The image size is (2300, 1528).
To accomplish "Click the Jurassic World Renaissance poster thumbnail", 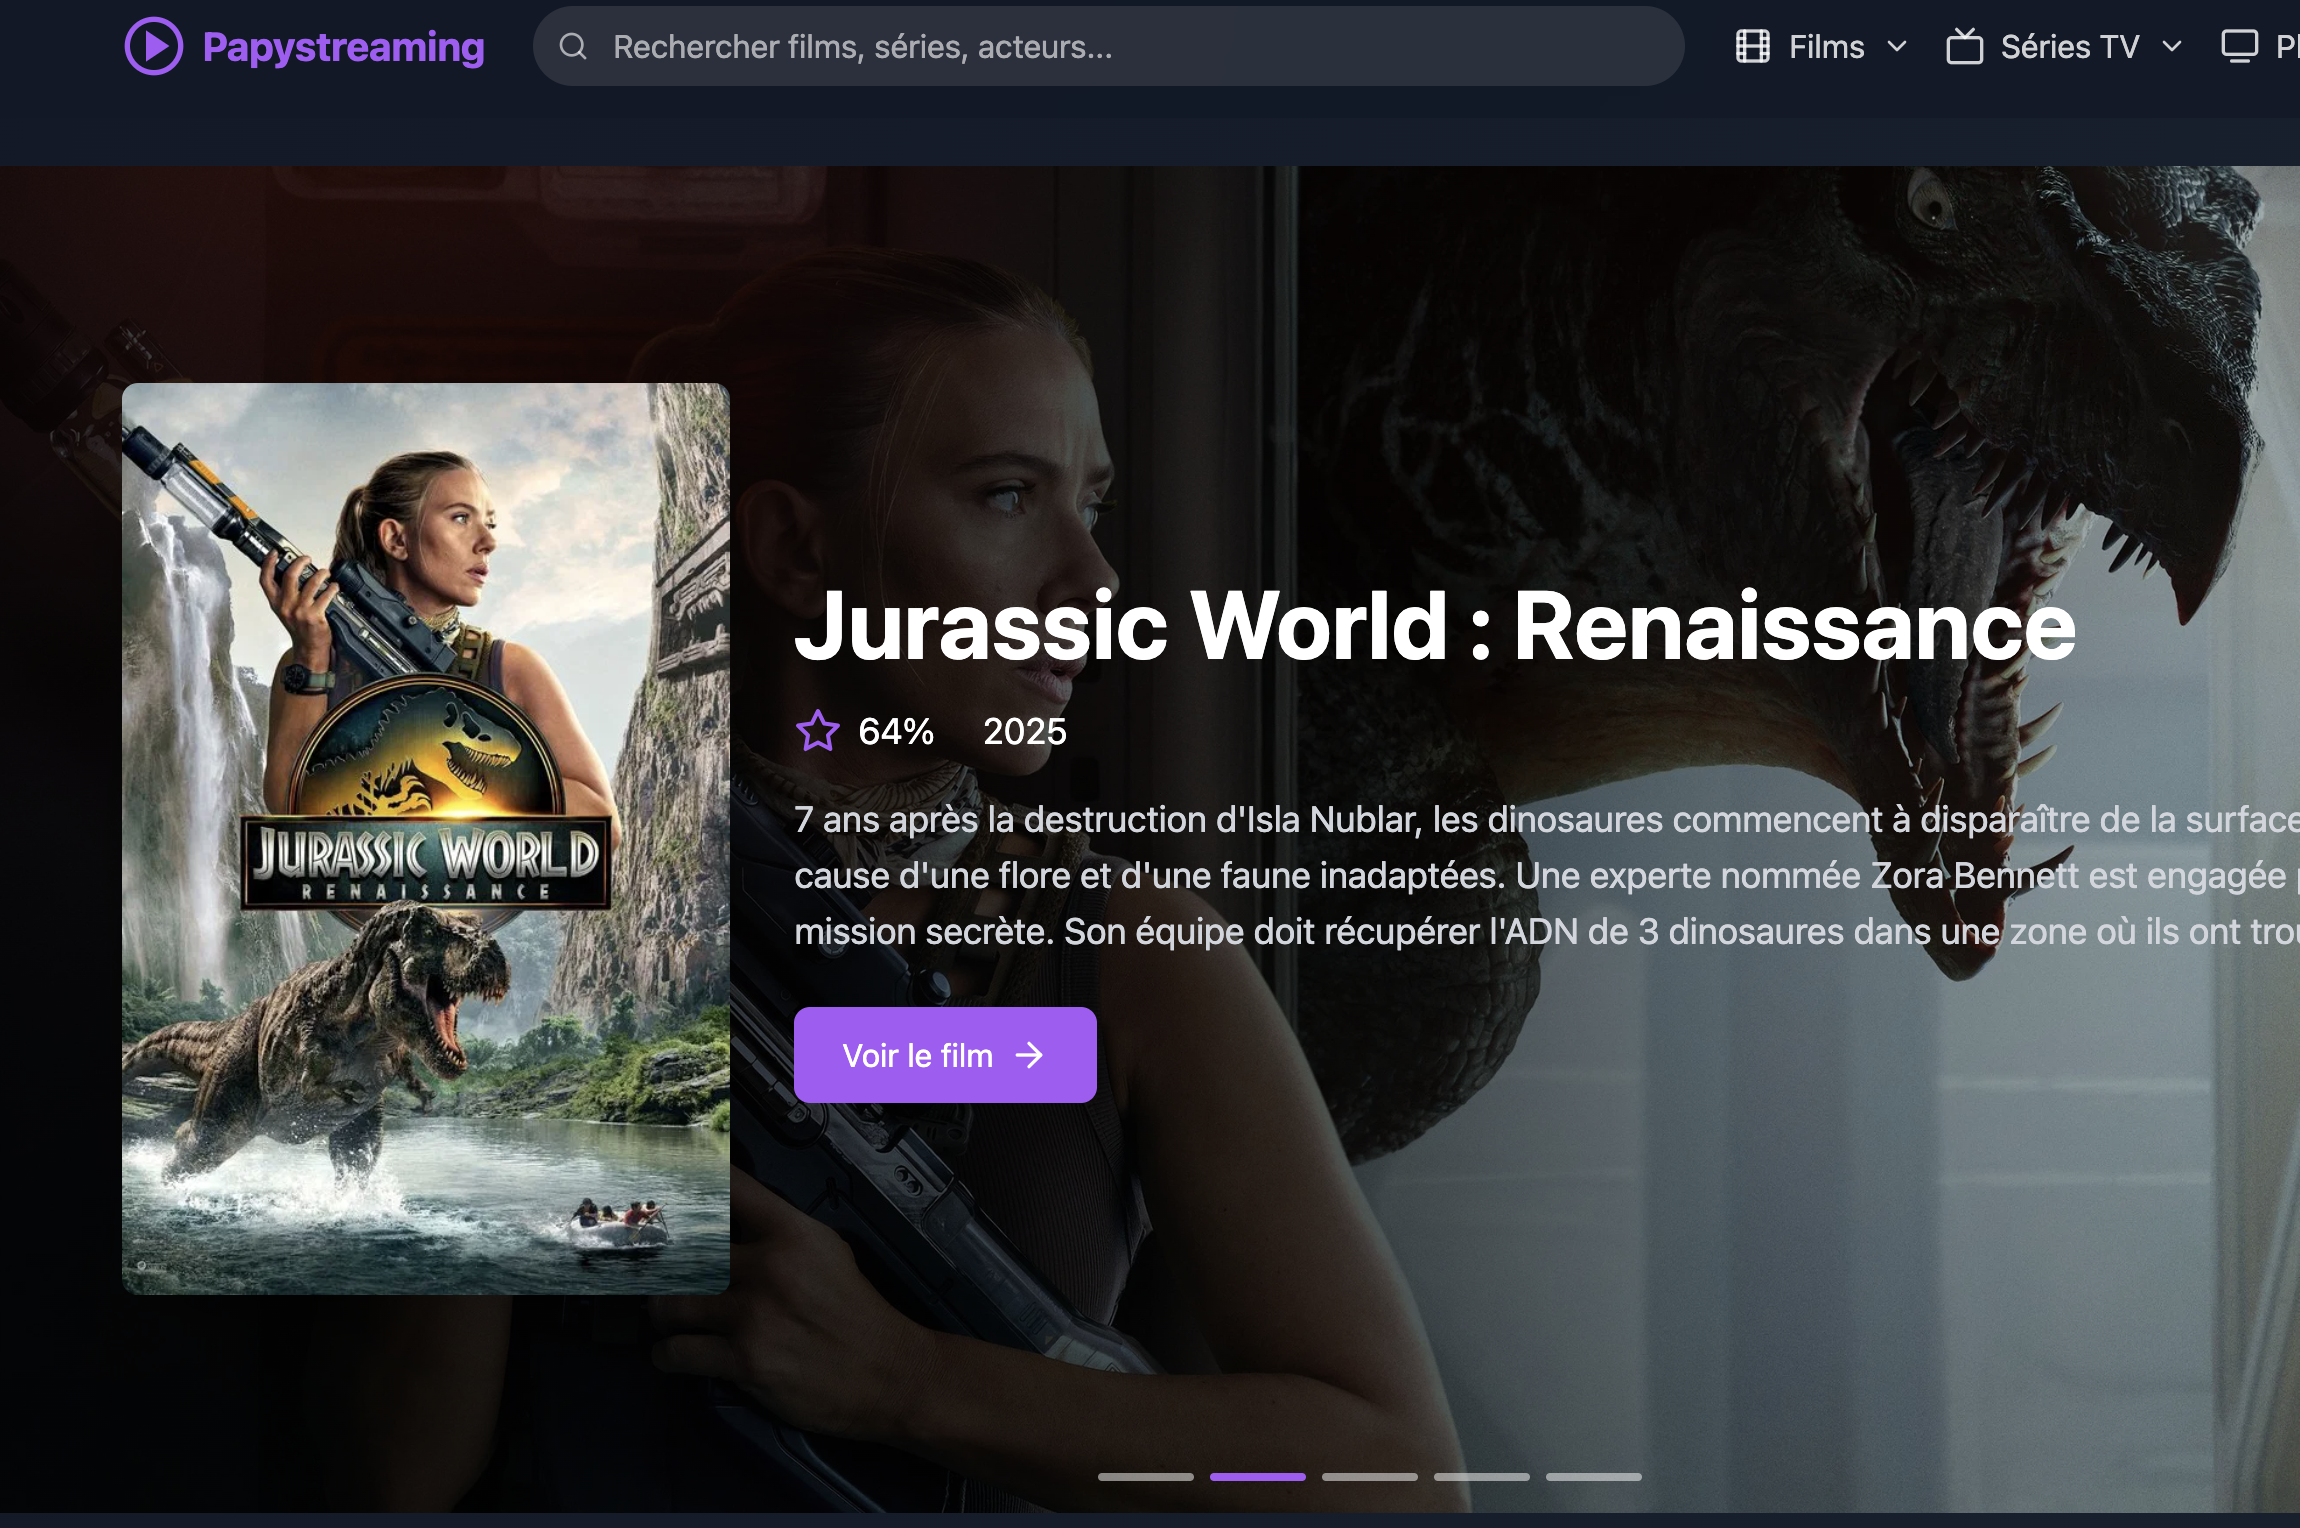I will click(x=425, y=838).
